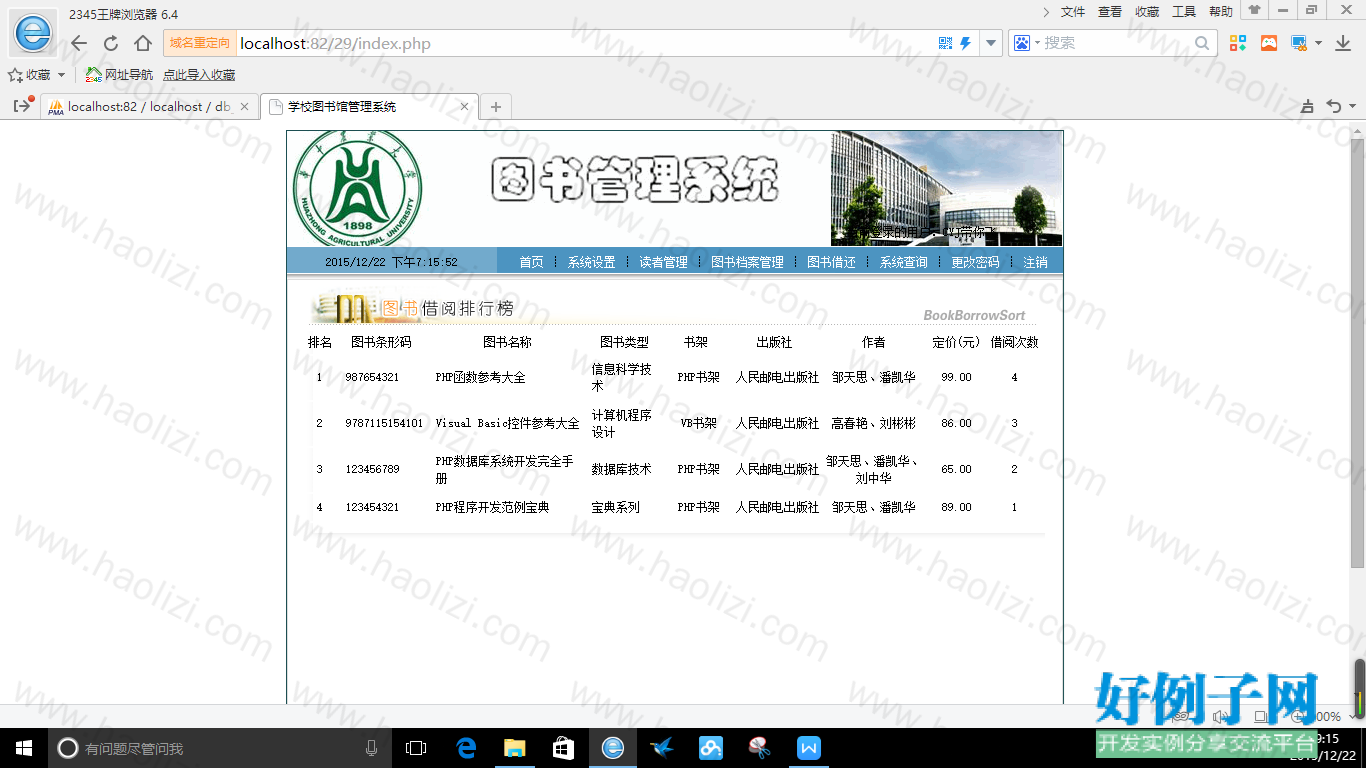Open the browser home page icon

click(x=143, y=44)
